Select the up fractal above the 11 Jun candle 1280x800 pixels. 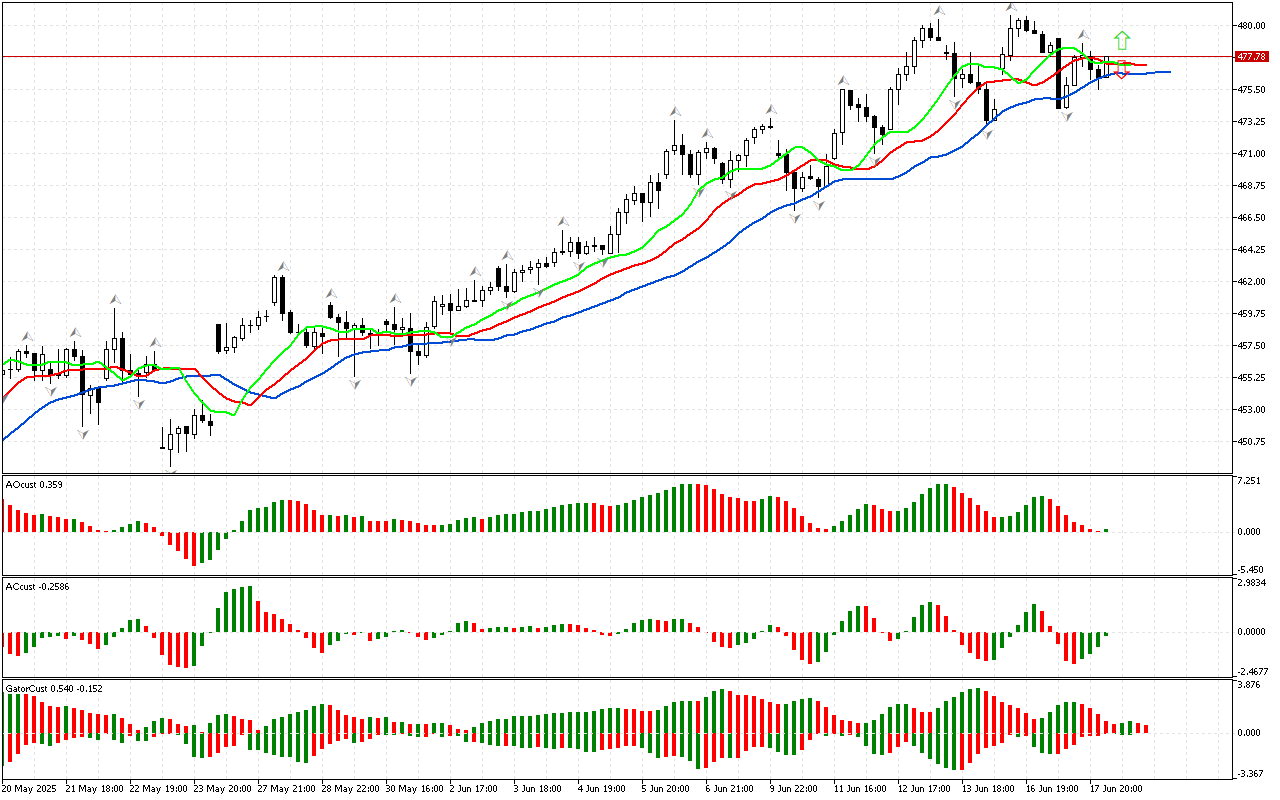(844, 79)
